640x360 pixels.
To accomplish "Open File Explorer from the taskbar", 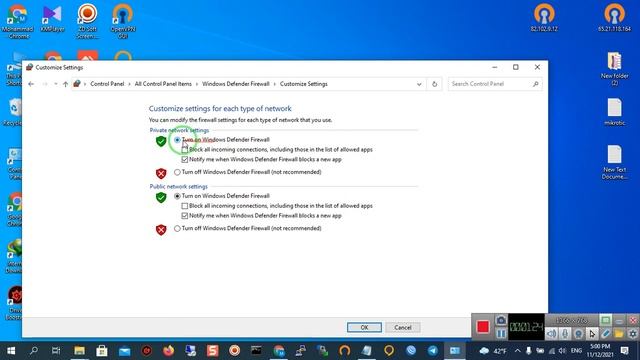I will tap(79, 351).
